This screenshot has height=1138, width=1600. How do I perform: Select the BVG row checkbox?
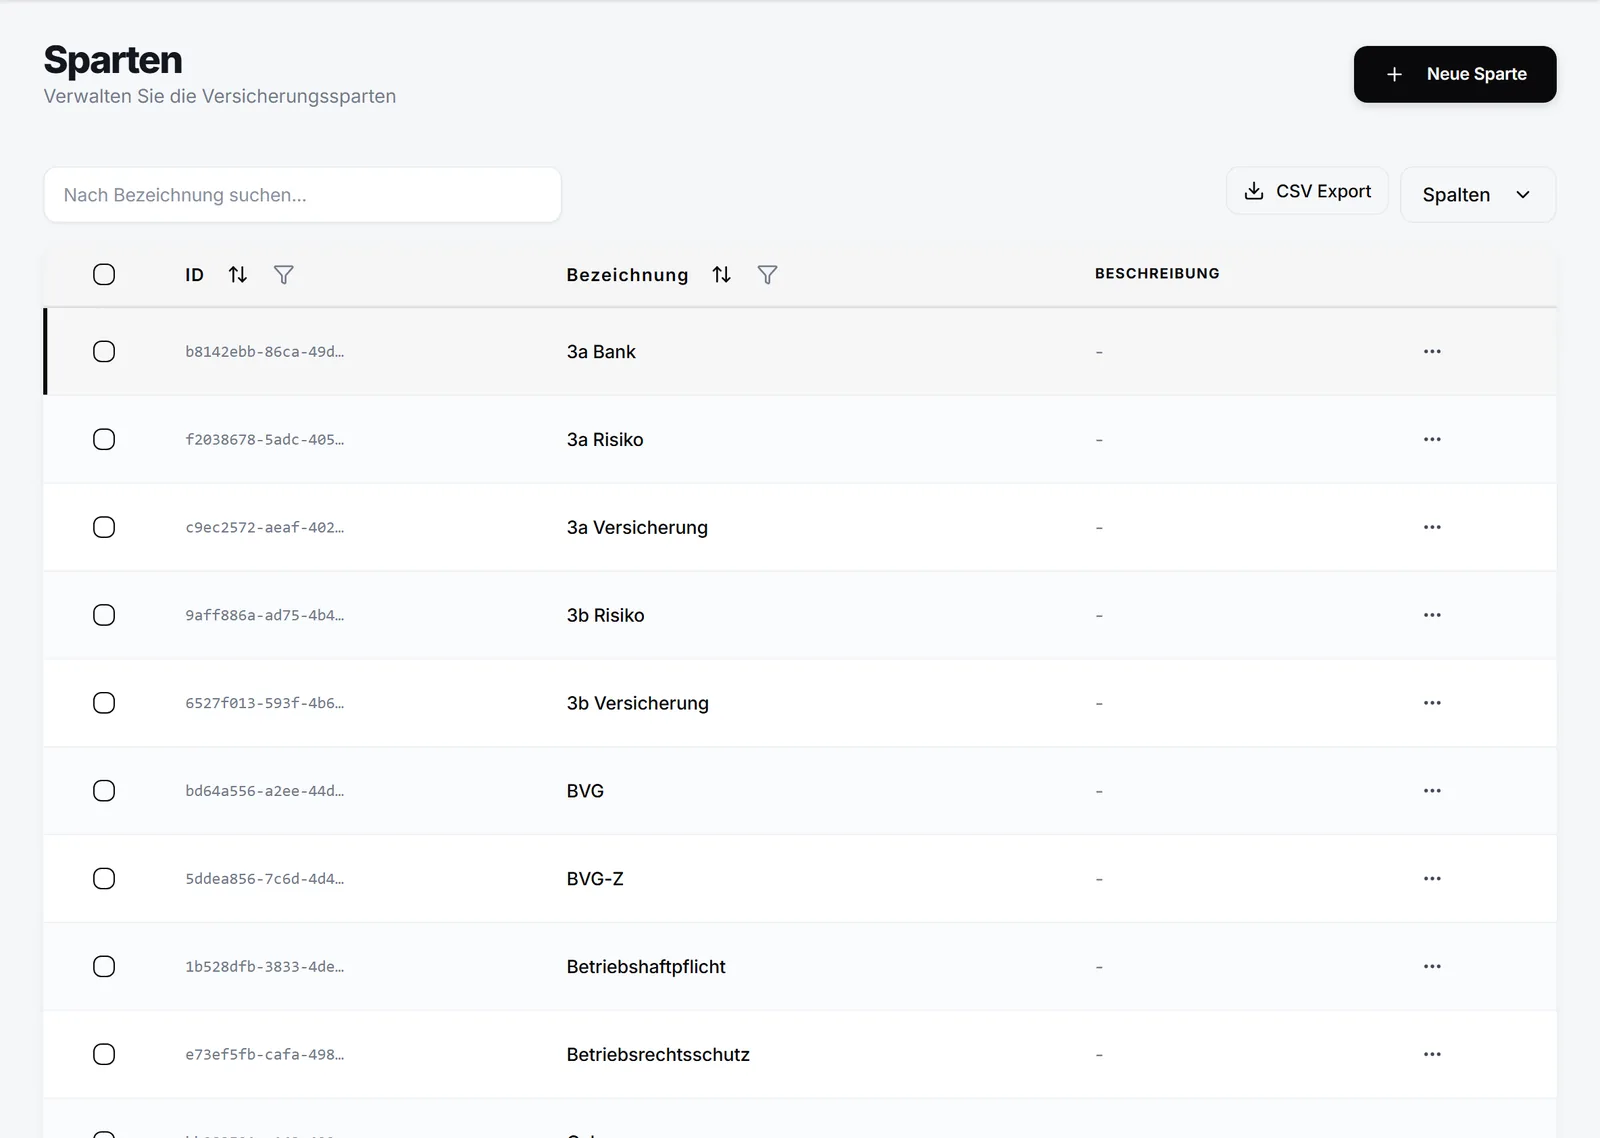point(104,791)
